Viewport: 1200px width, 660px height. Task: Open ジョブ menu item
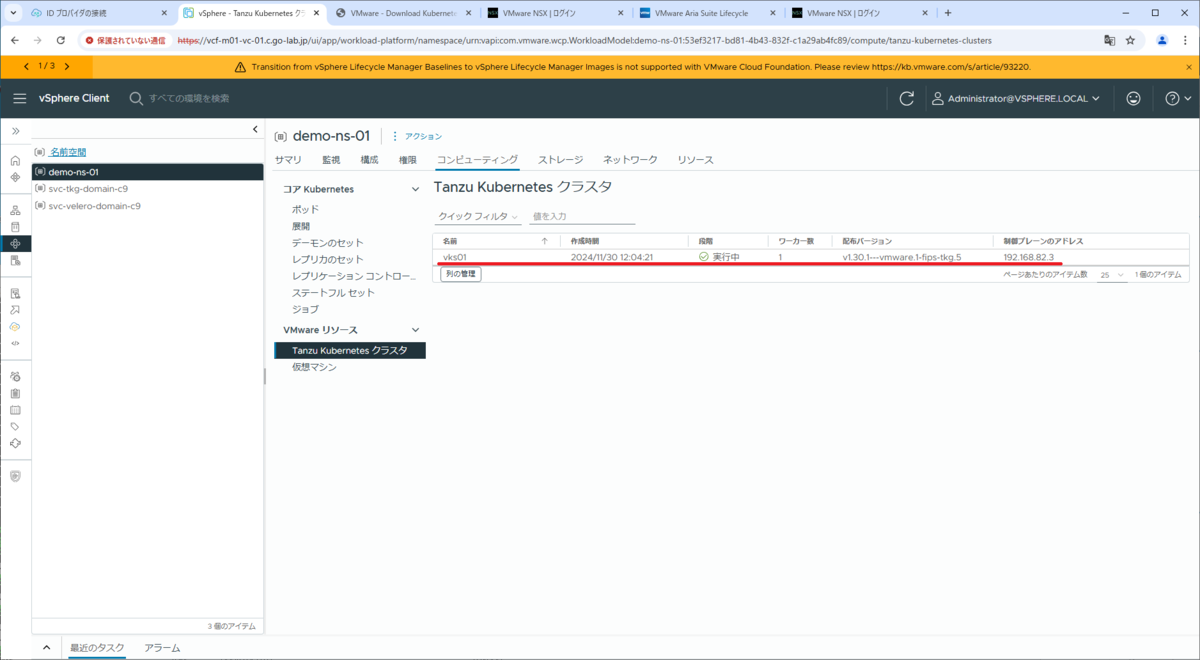(x=305, y=309)
